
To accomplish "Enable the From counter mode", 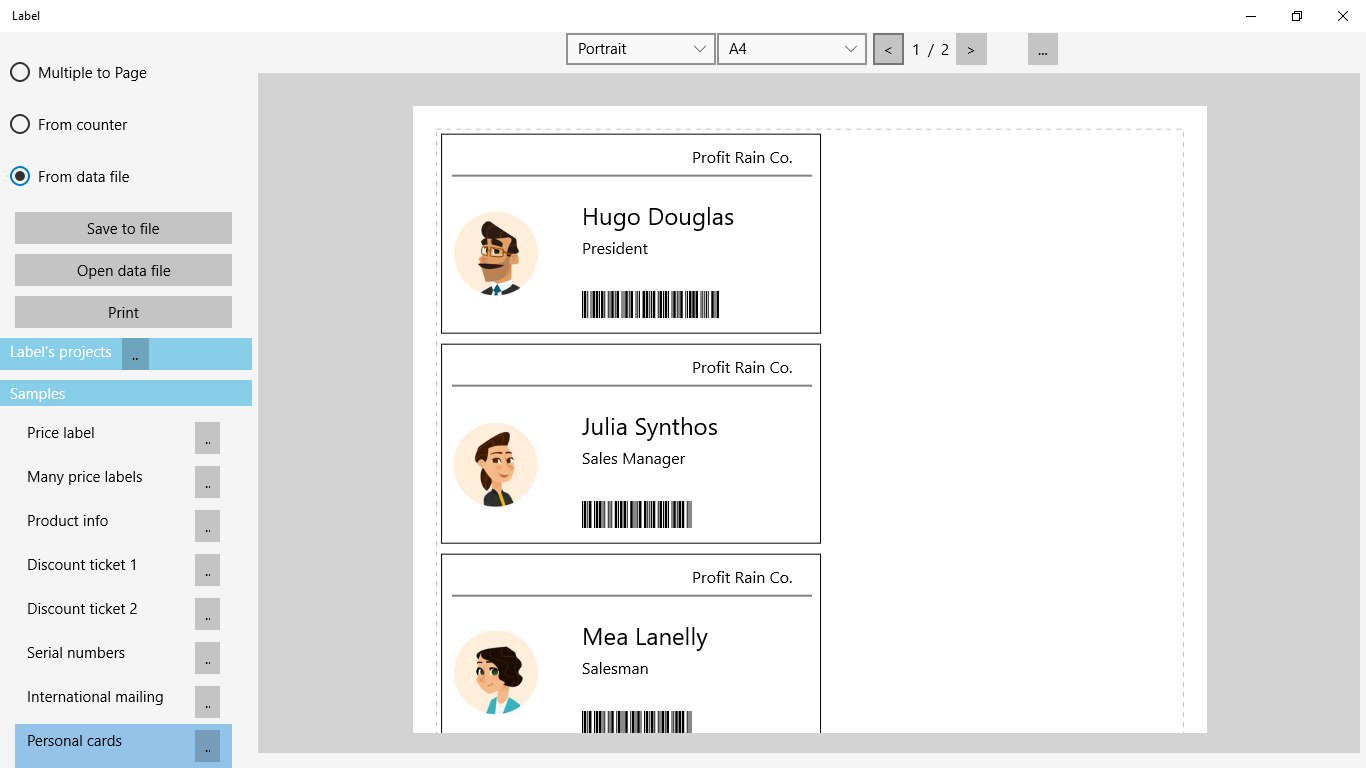I will click(x=19, y=124).
